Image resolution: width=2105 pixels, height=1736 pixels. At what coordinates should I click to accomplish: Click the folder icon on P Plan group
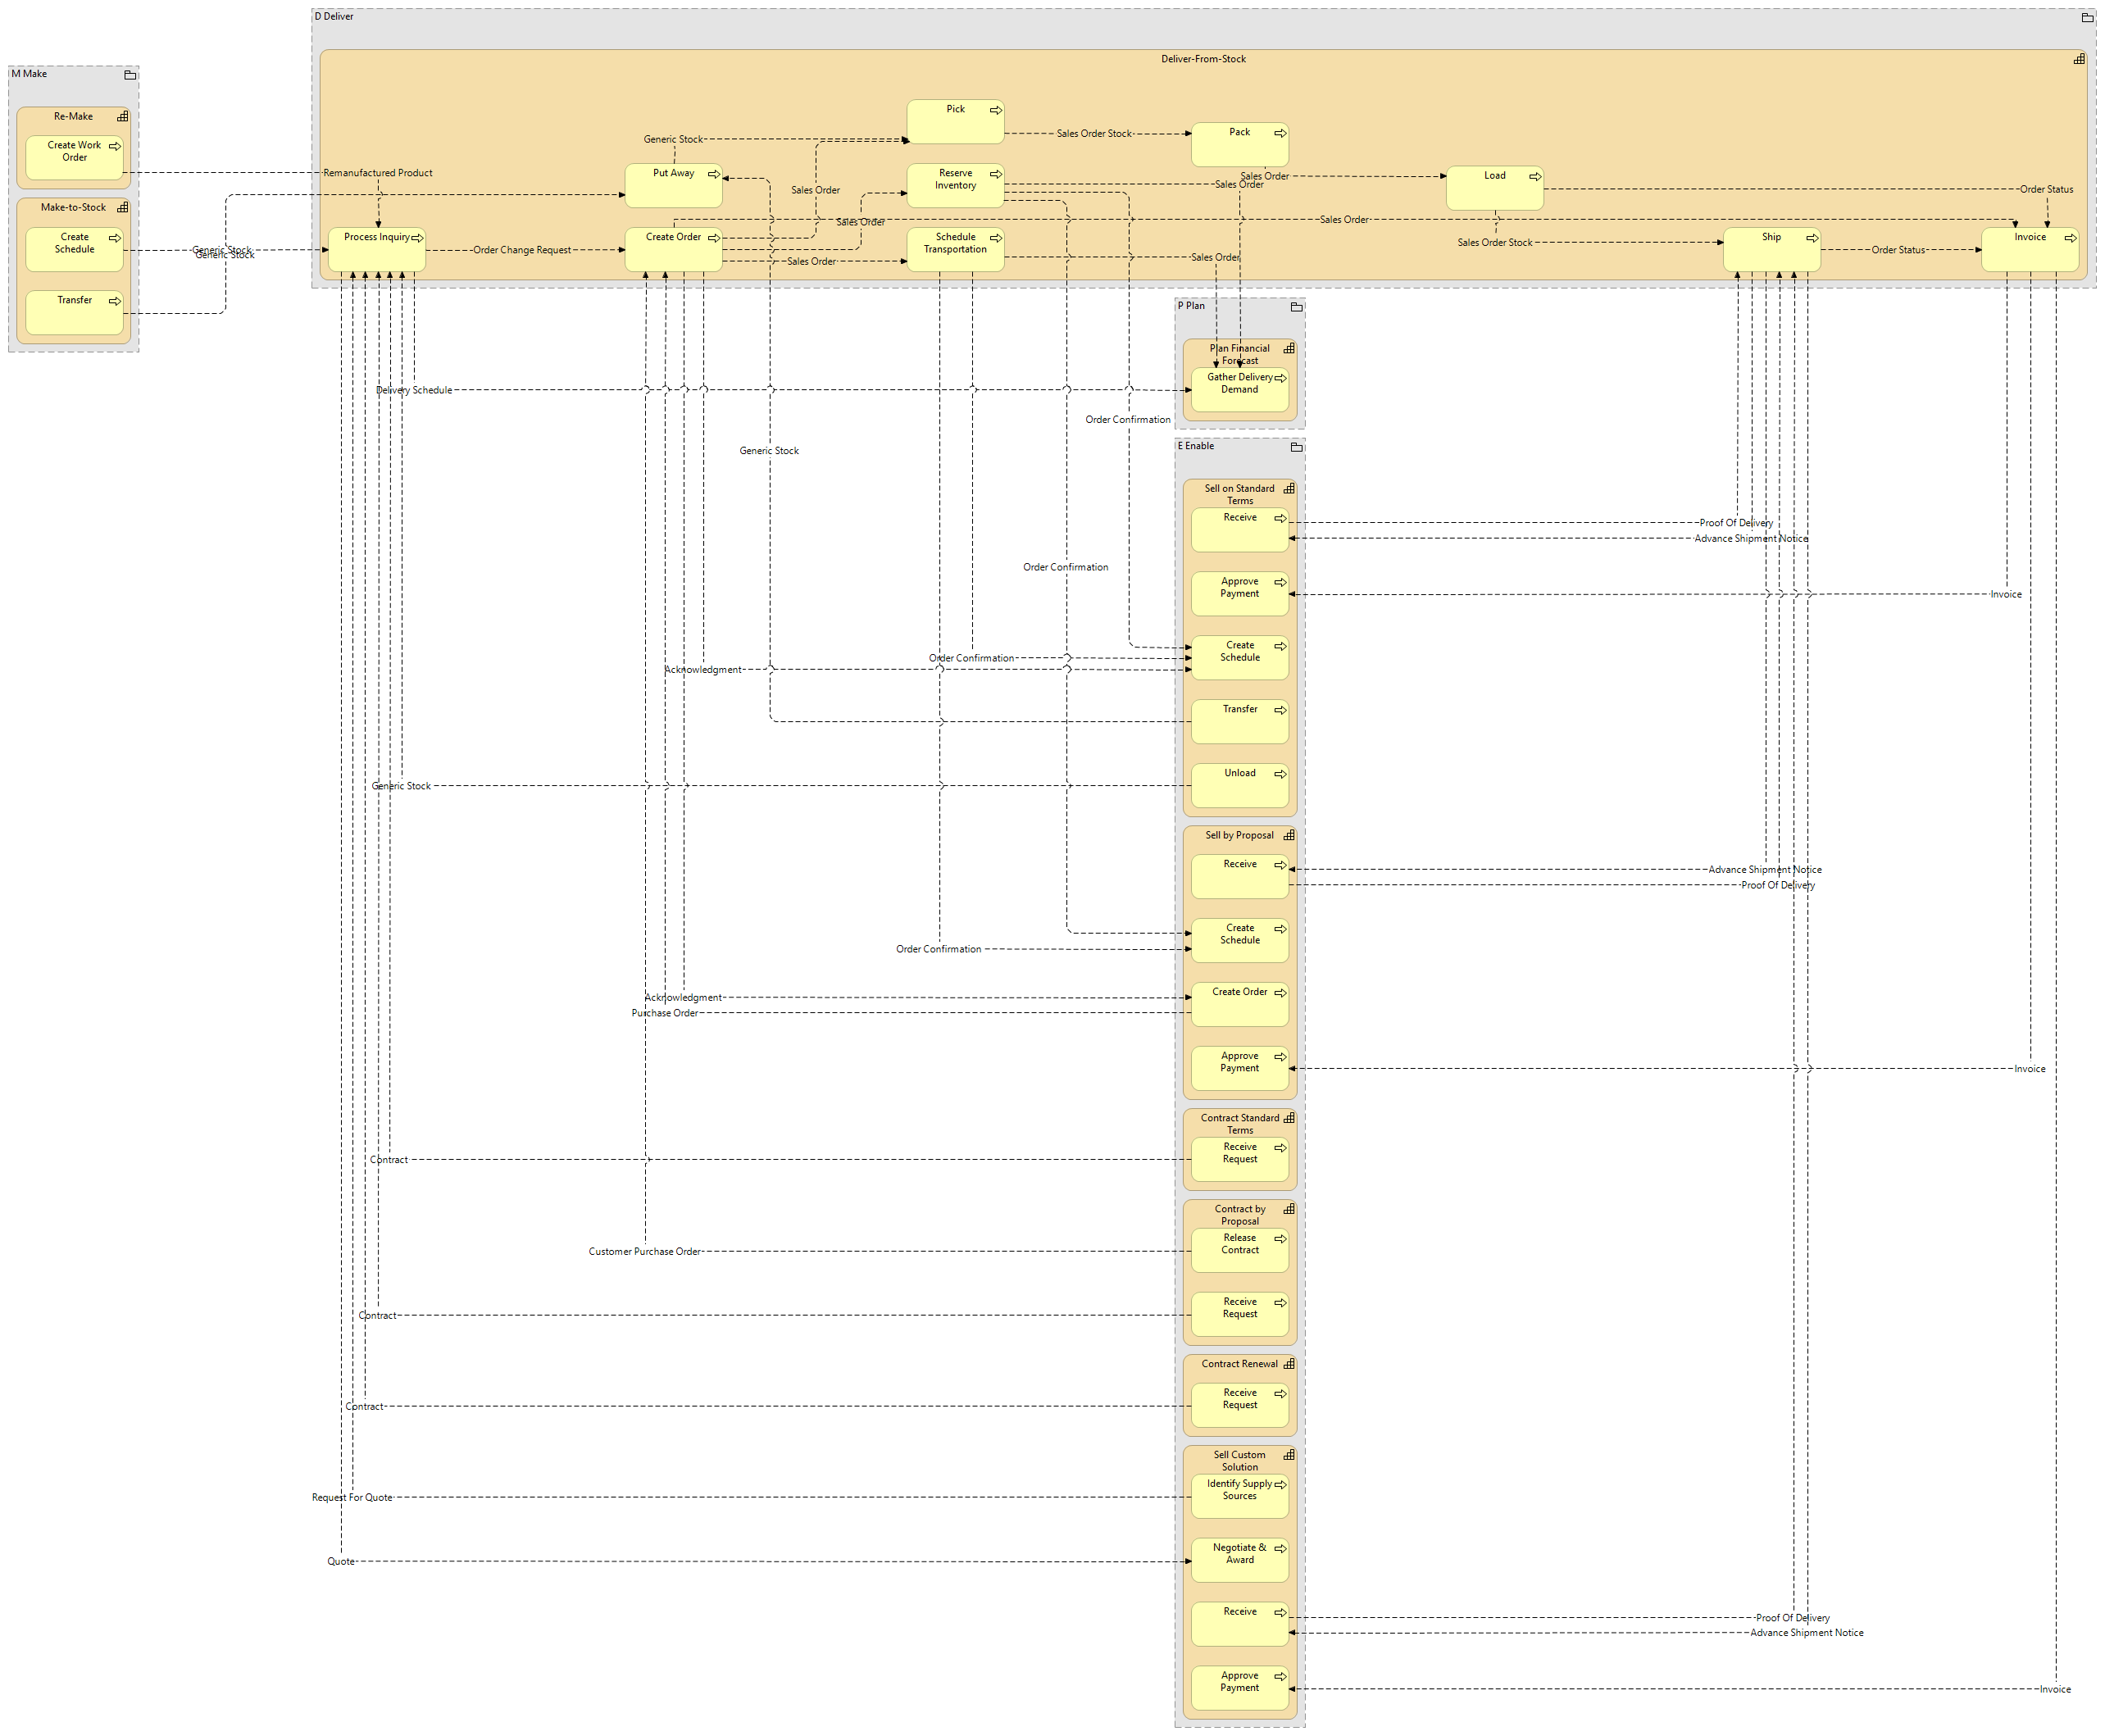tap(1296, 307)
